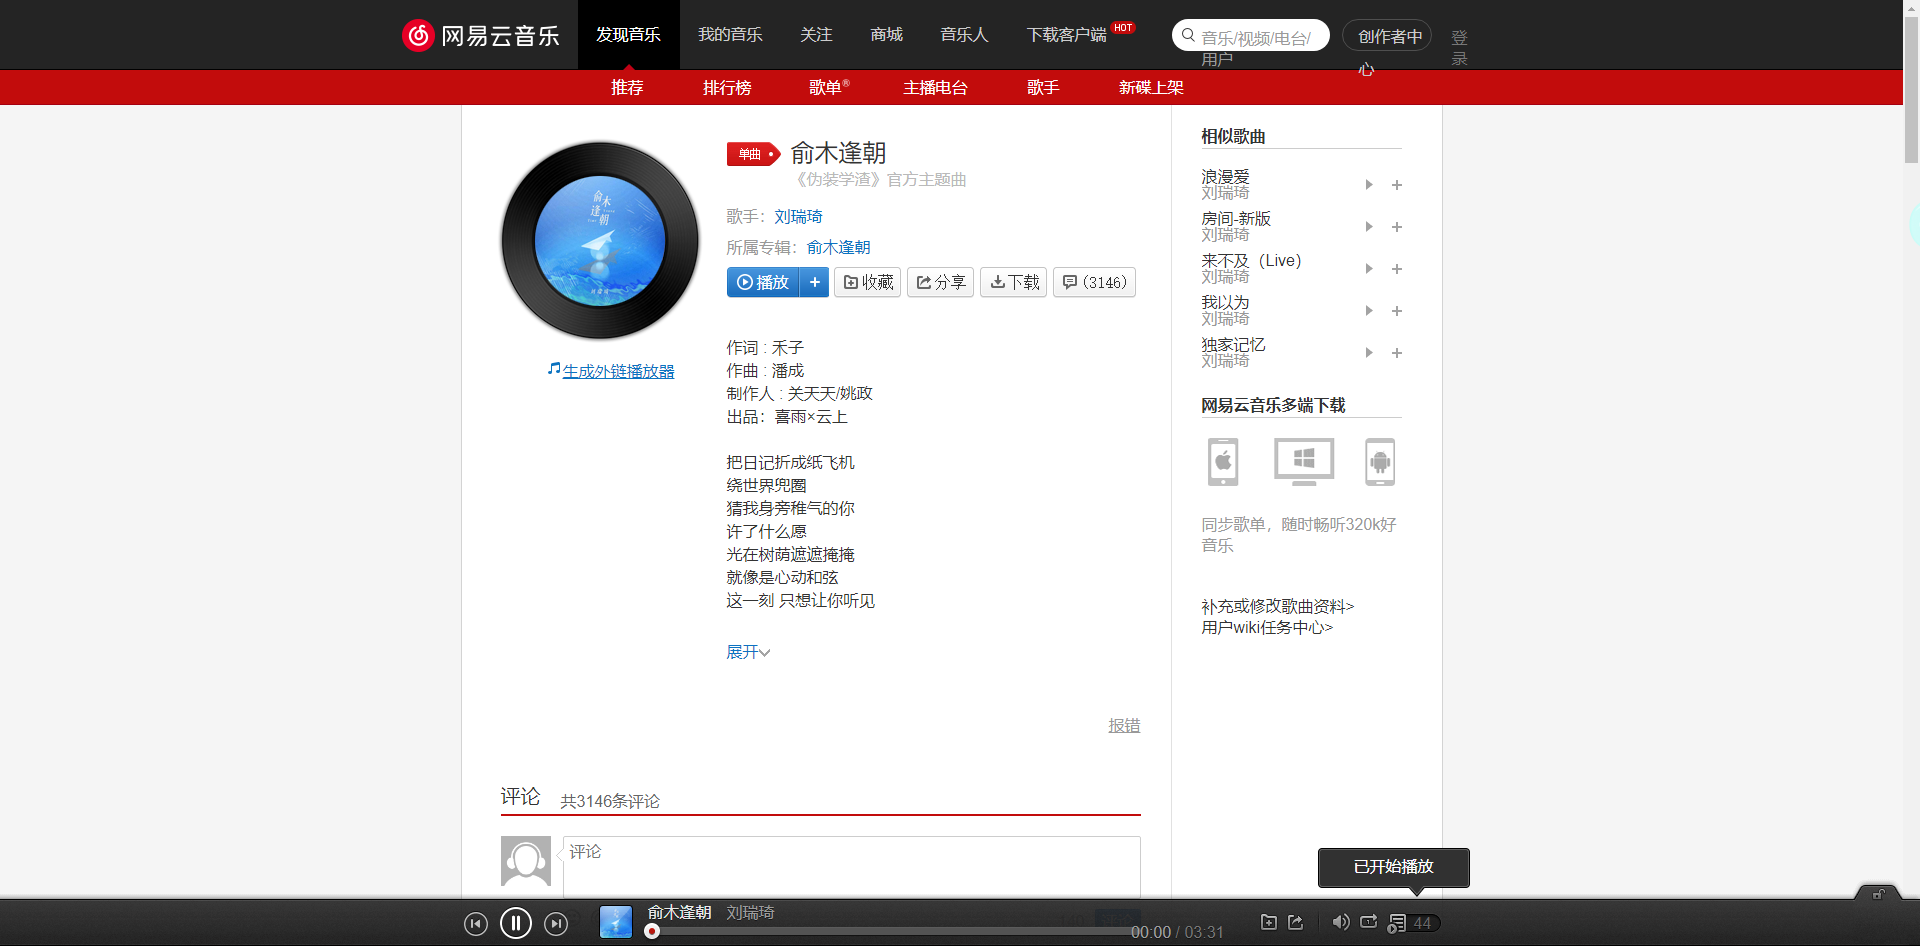Add song to playlist with the + icon beside 播放
1920x946 pixels.
pos(815,282)
